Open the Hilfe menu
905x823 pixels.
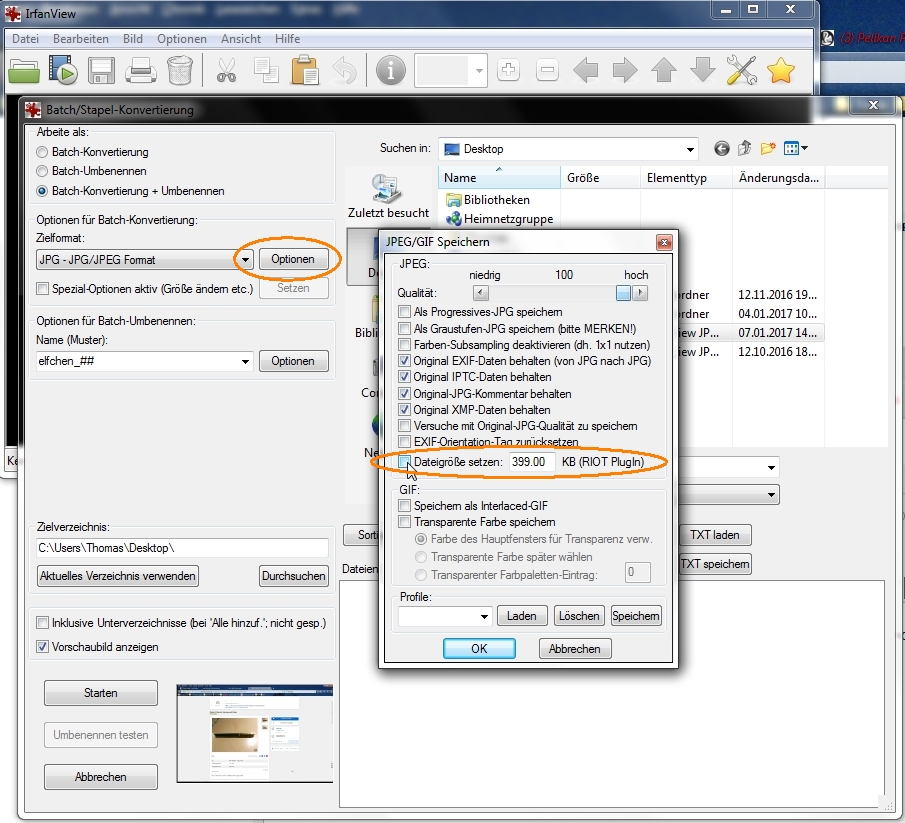[x=287, y=39]
